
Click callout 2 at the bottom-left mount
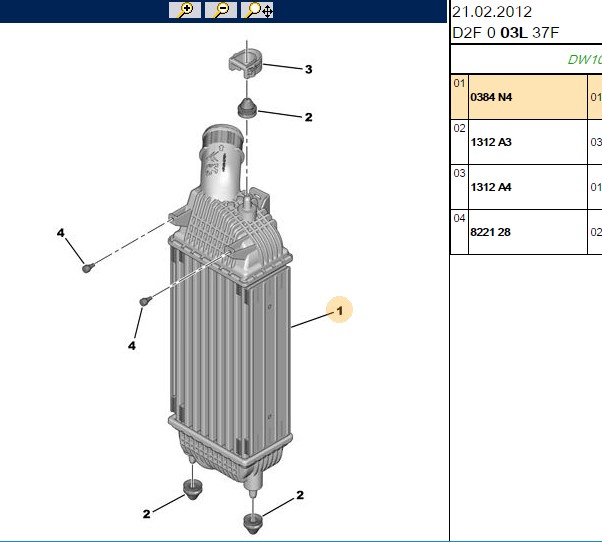pos(147,514)
